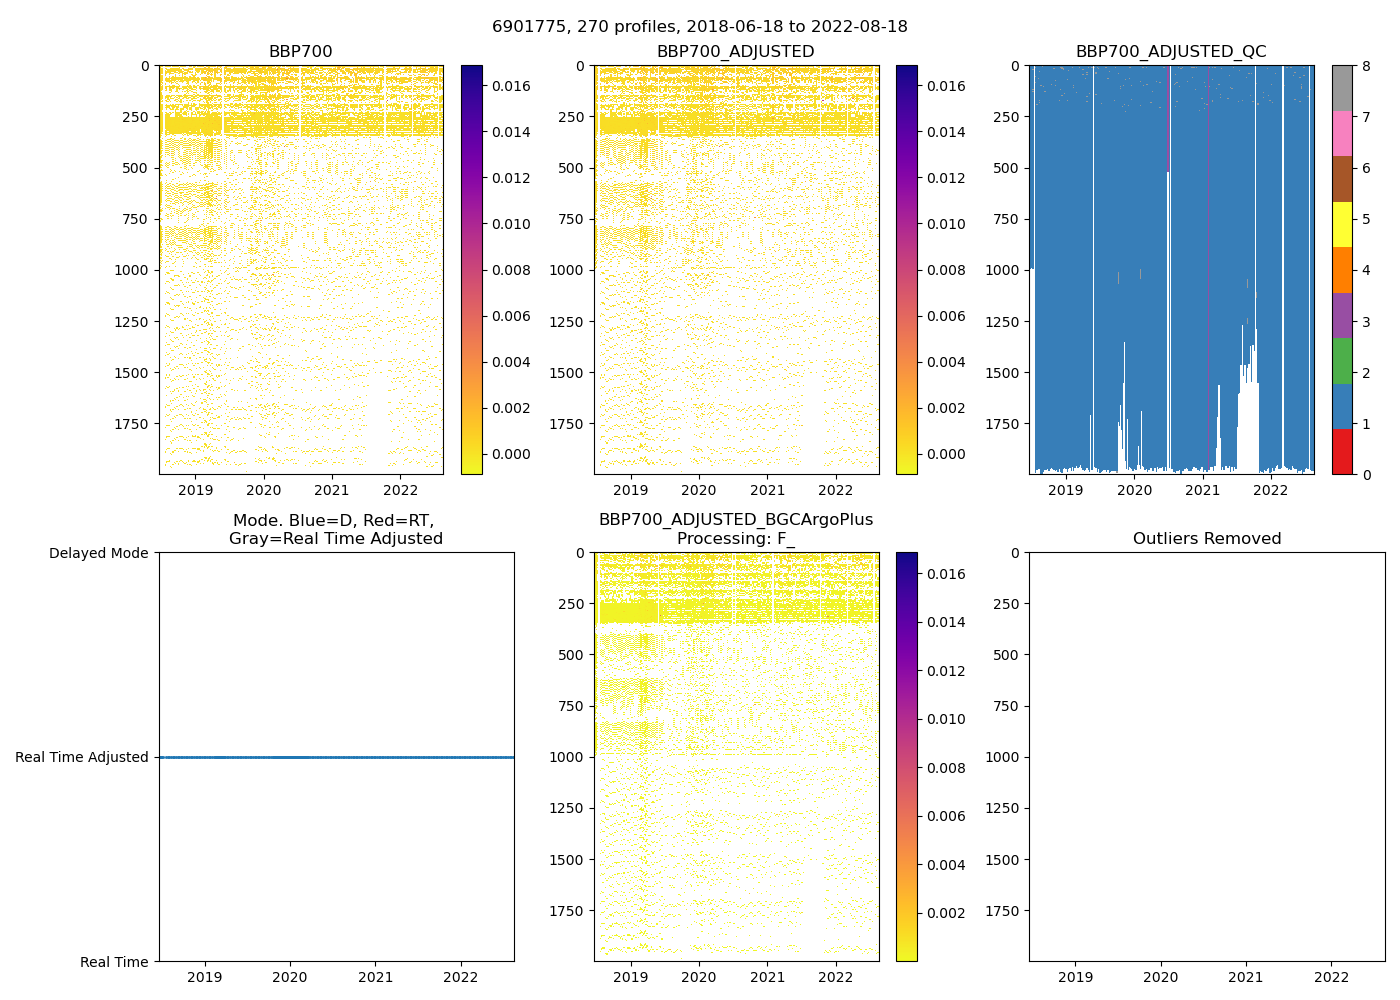The image size is (1400, 1000).
Task: Click the orange QC colorbar segment
Action: click(x=1342, y=270)
